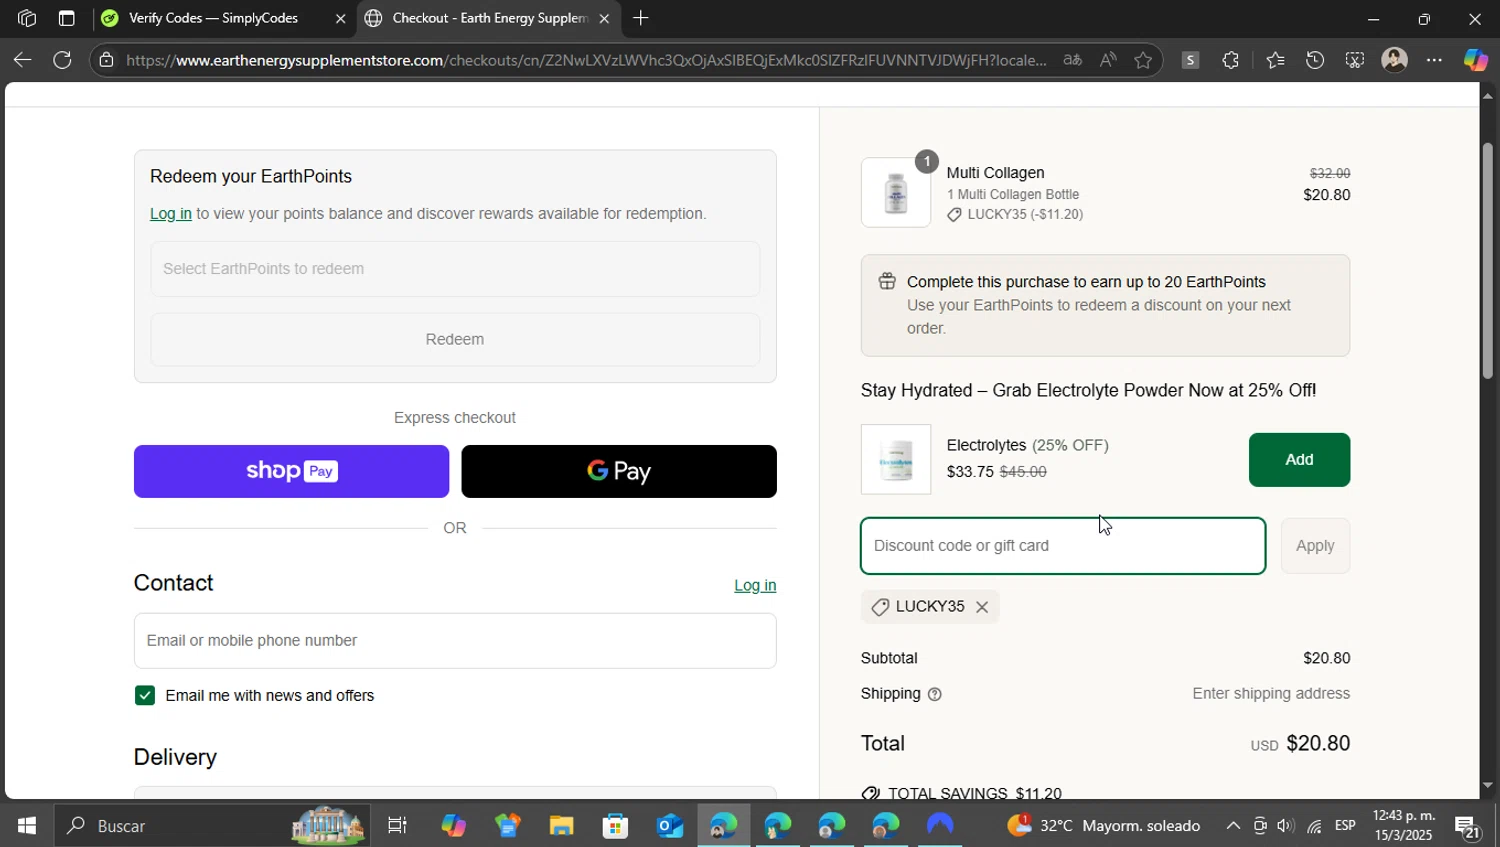Image resolution: width=1500 pixels, height=847 pixels.
Task: Open screenshot capture icon in toolbar
Action: click(x=1354, y=60)
